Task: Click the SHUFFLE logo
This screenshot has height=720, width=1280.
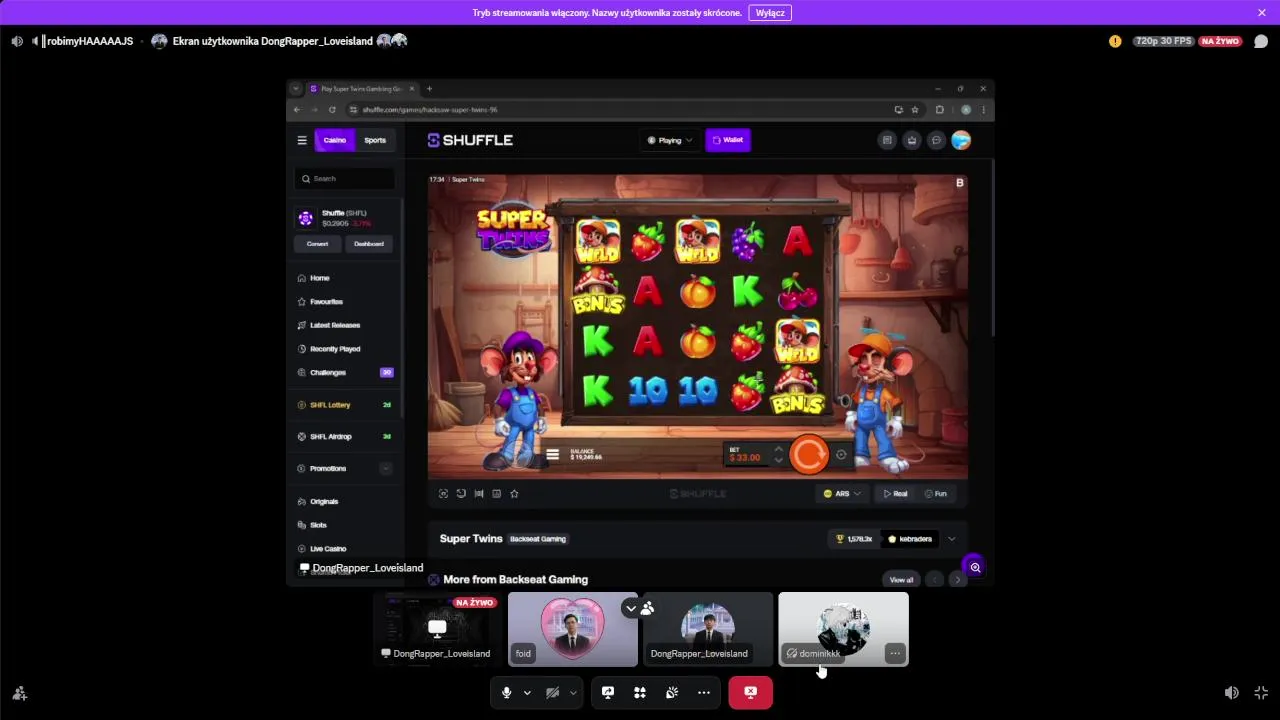Action: click(470, 140)
